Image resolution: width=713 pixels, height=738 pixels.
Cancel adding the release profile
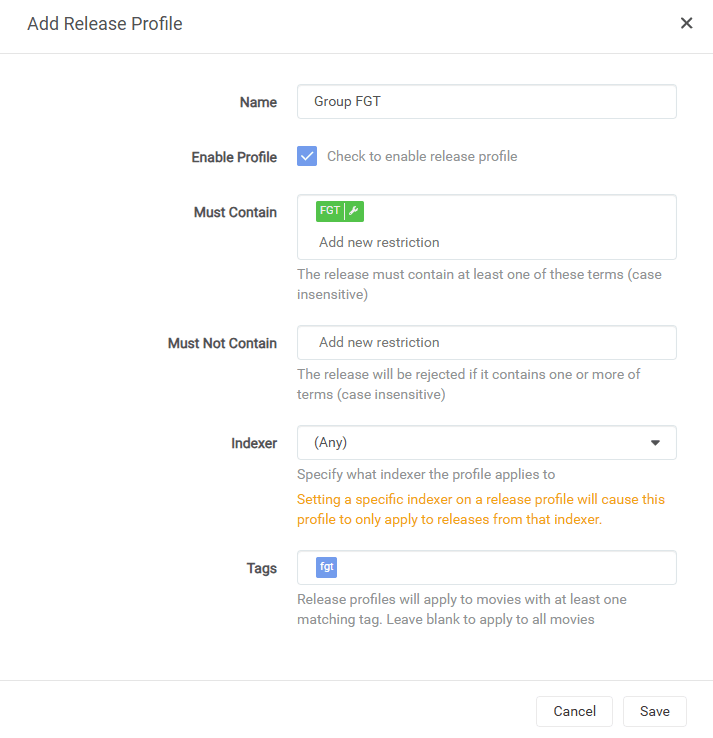pos(574,711)
